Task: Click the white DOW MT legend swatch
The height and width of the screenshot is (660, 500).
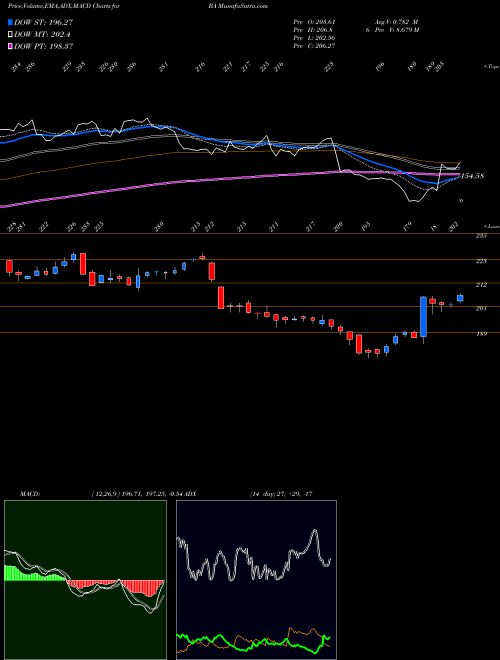Action: (x=10, y=34)
